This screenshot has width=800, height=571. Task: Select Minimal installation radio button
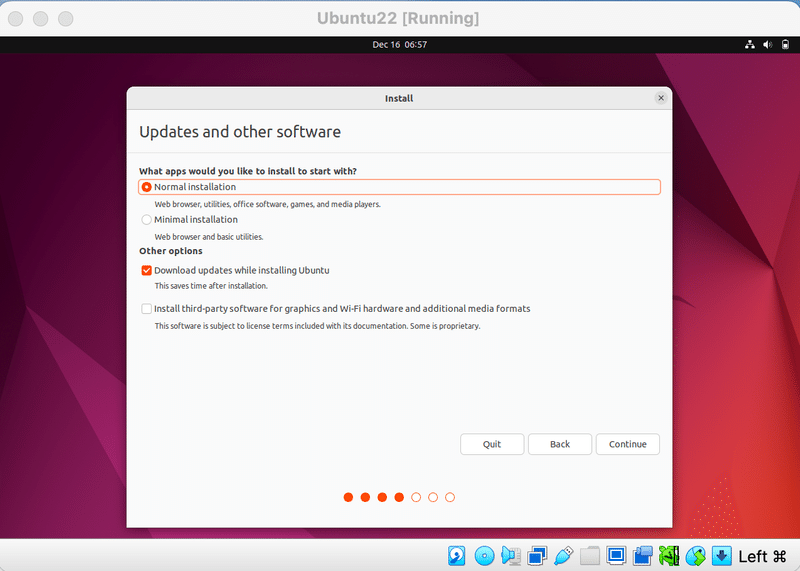pos(146,220)
